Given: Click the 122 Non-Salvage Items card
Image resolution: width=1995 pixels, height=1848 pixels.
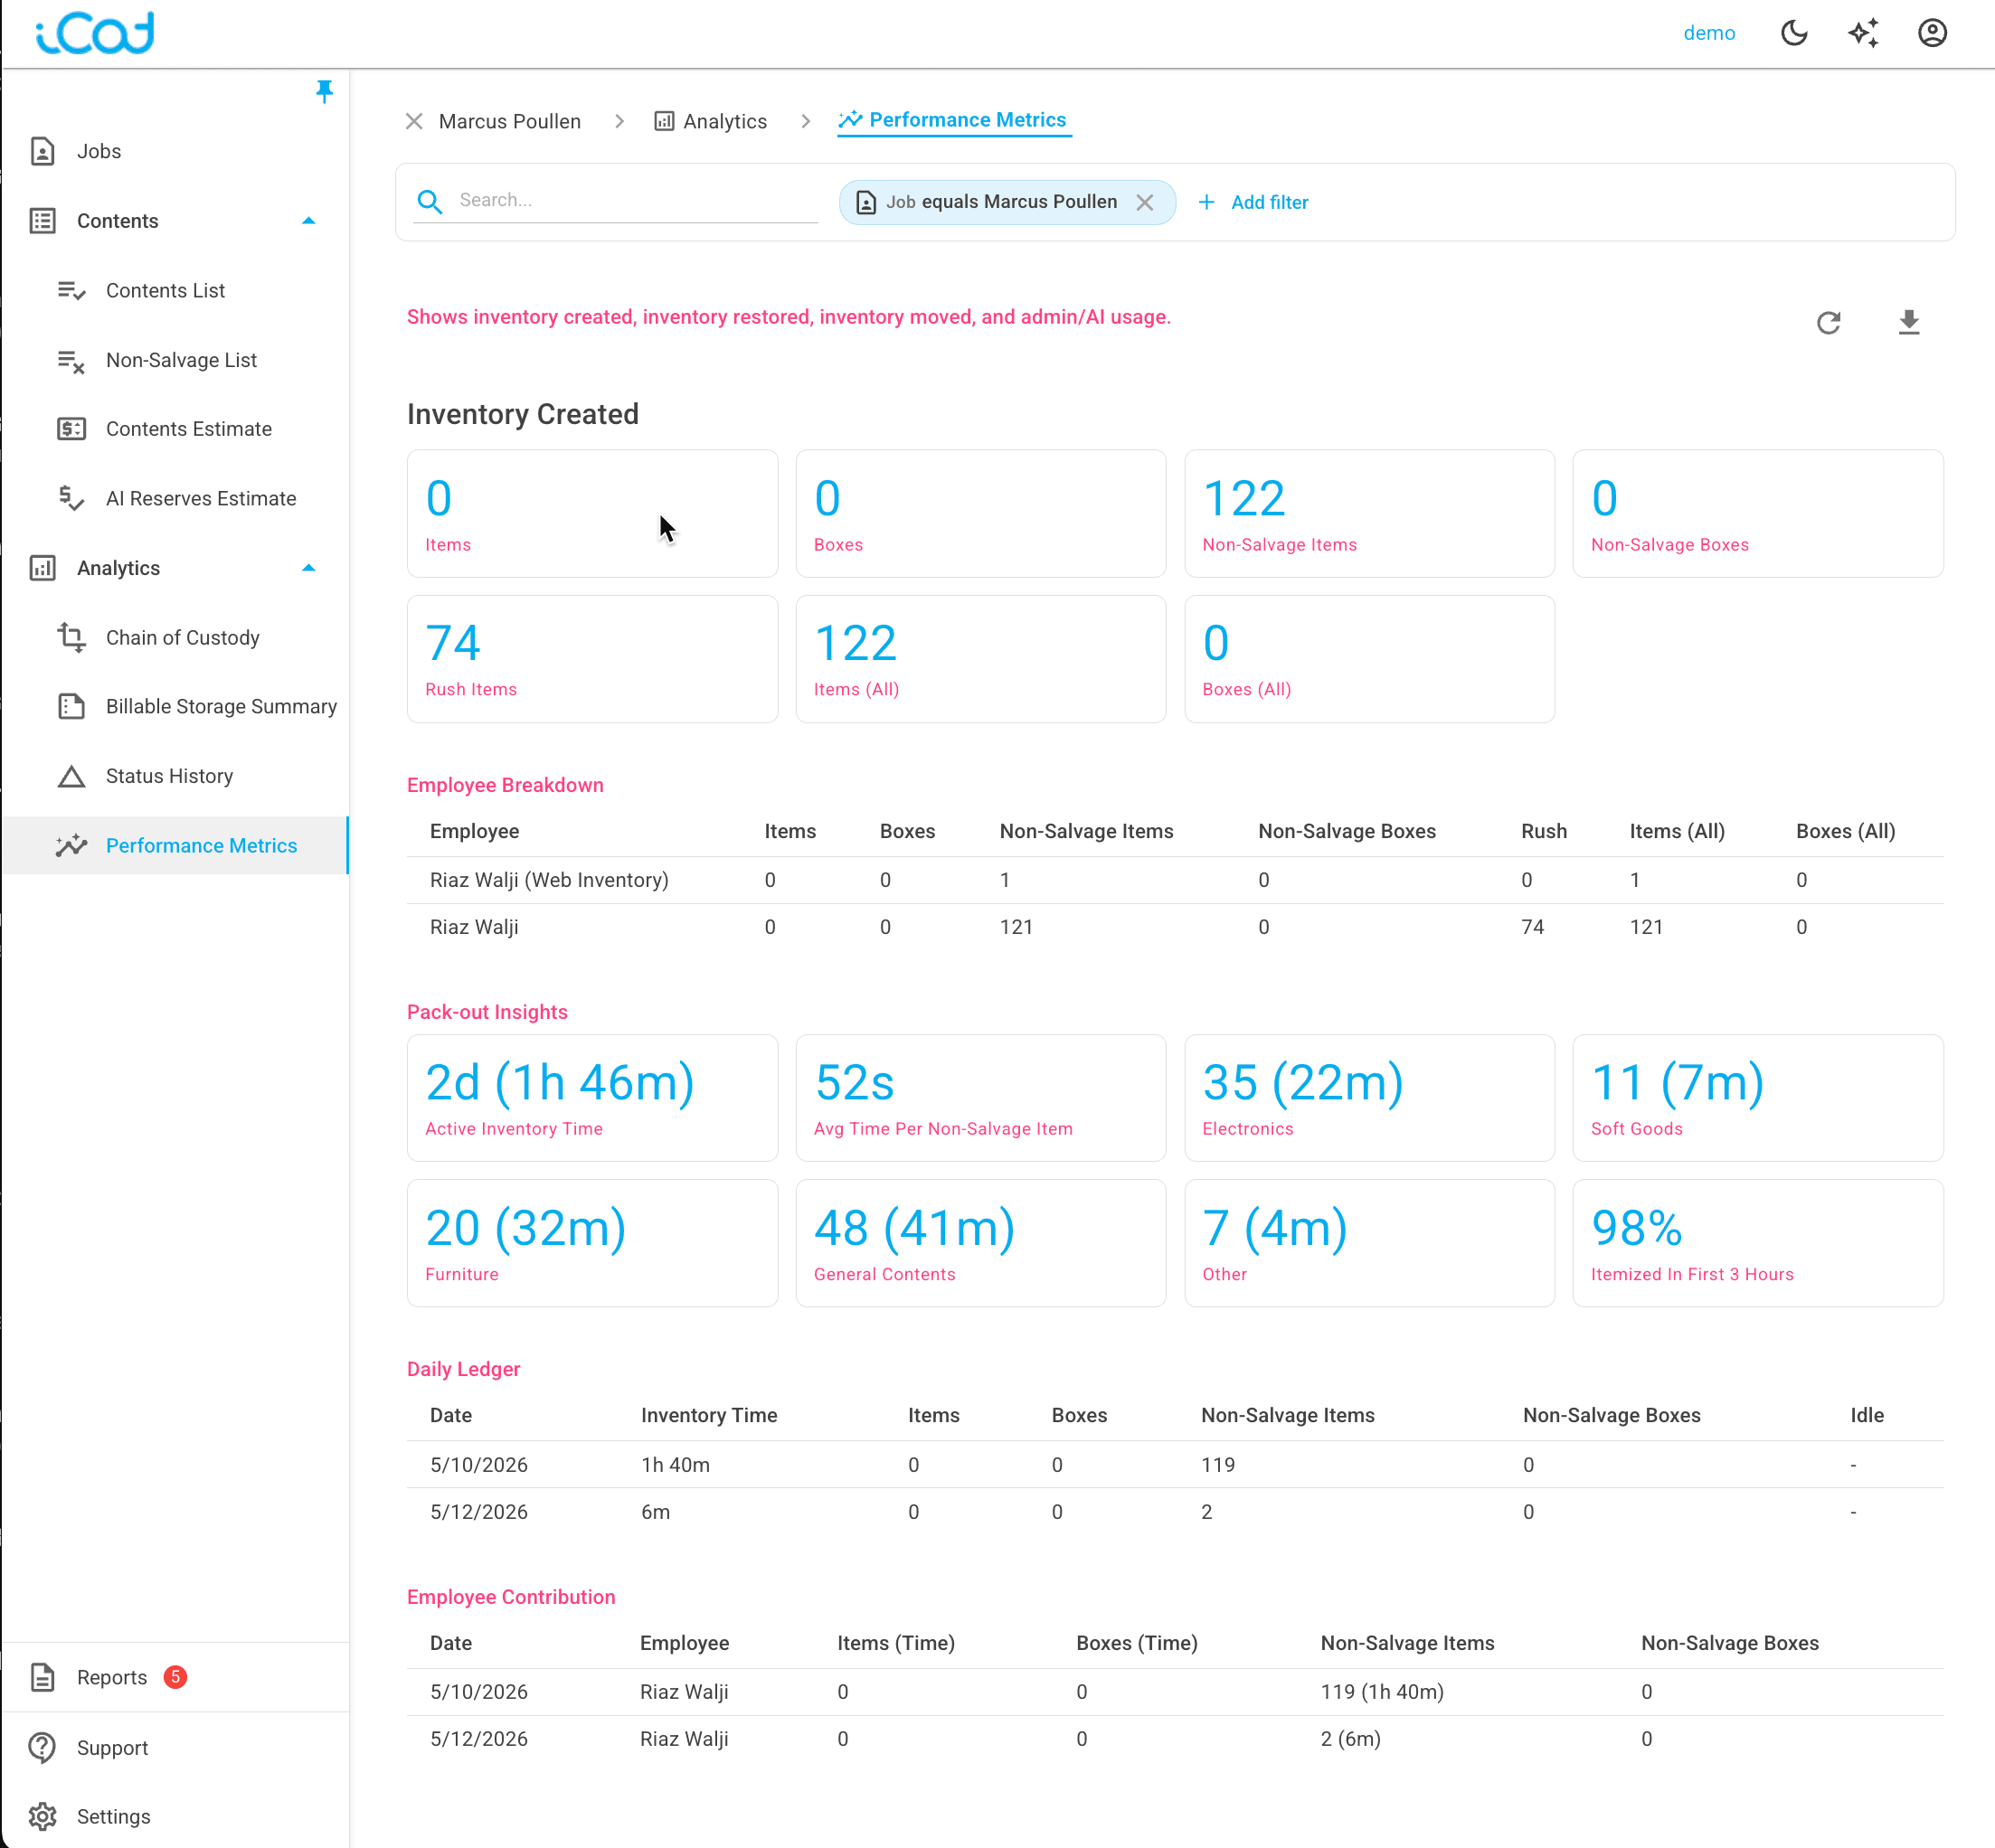Looking at the screenshot, I should 1369,513.
